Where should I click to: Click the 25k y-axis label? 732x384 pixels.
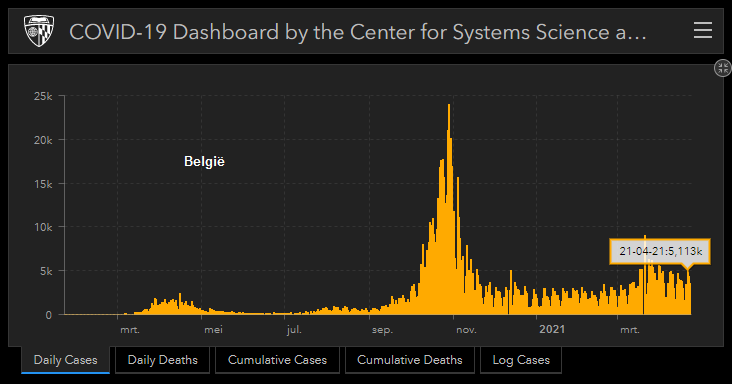click(43, 96)
